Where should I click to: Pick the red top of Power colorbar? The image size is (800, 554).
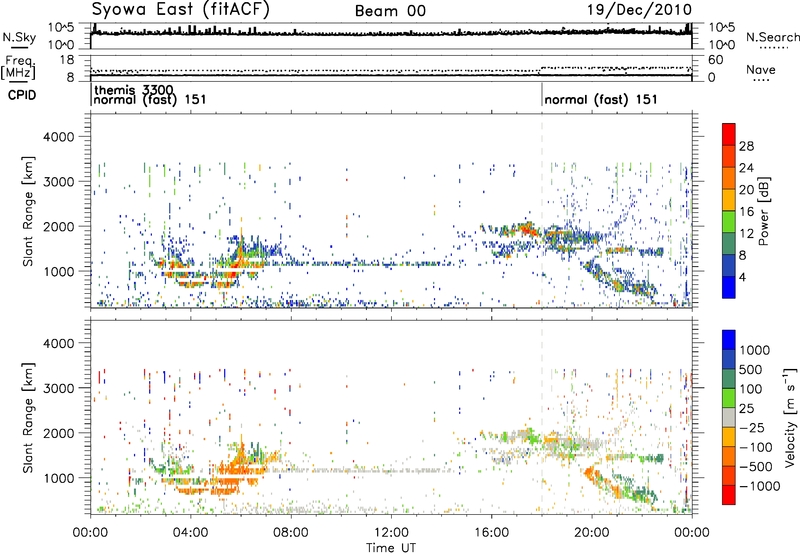point(729,134)
